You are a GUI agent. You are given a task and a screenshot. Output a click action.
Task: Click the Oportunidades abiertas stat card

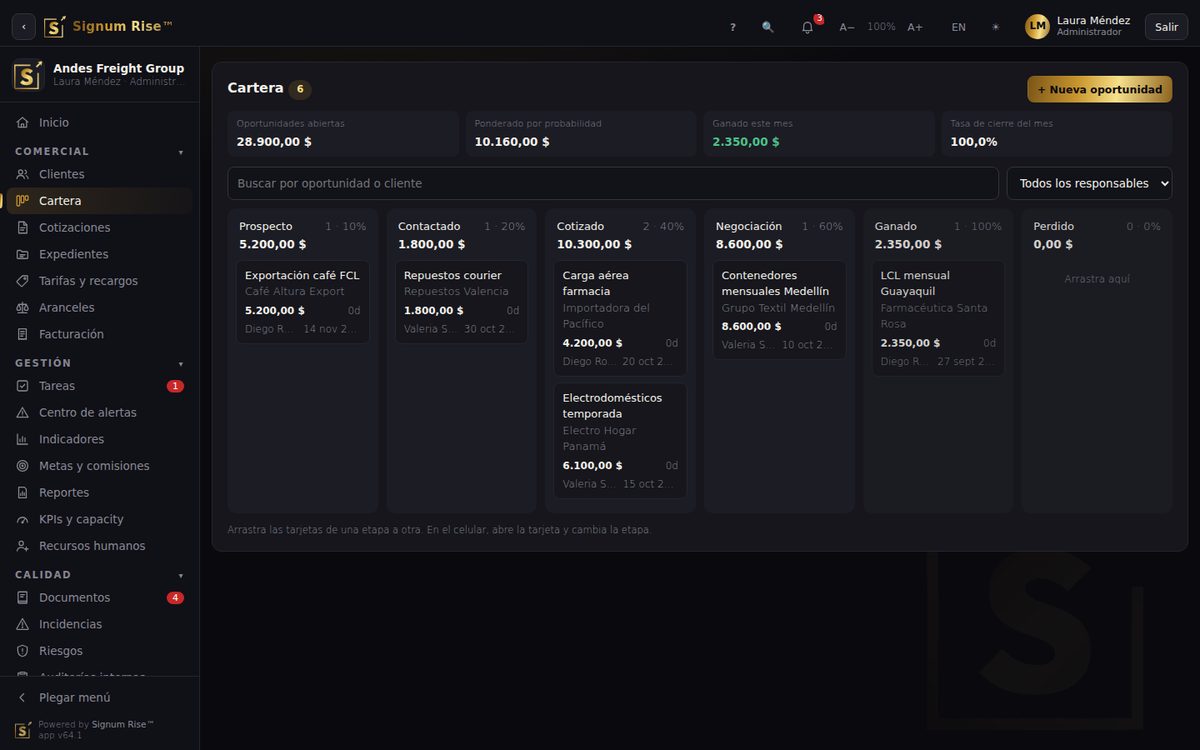pyautogui.click(x=343, y=133)
